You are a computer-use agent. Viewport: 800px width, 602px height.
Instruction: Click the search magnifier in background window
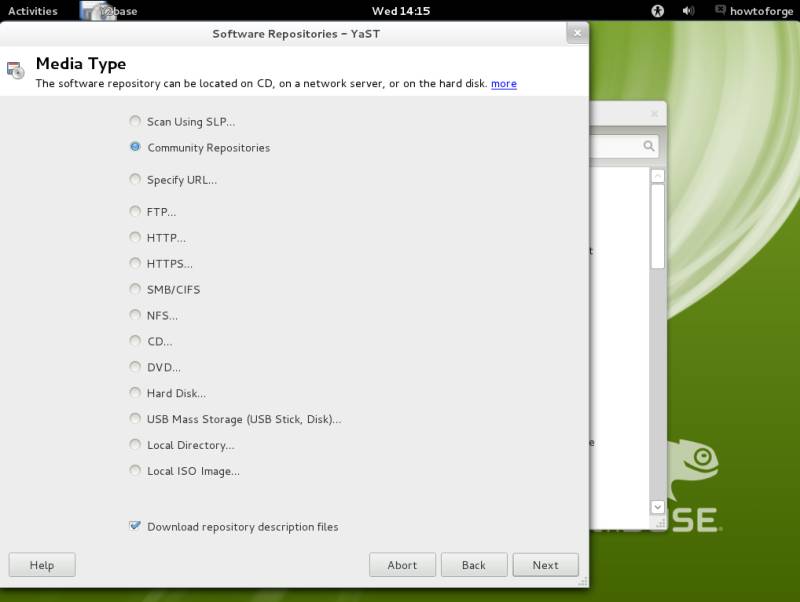(649, 147)
